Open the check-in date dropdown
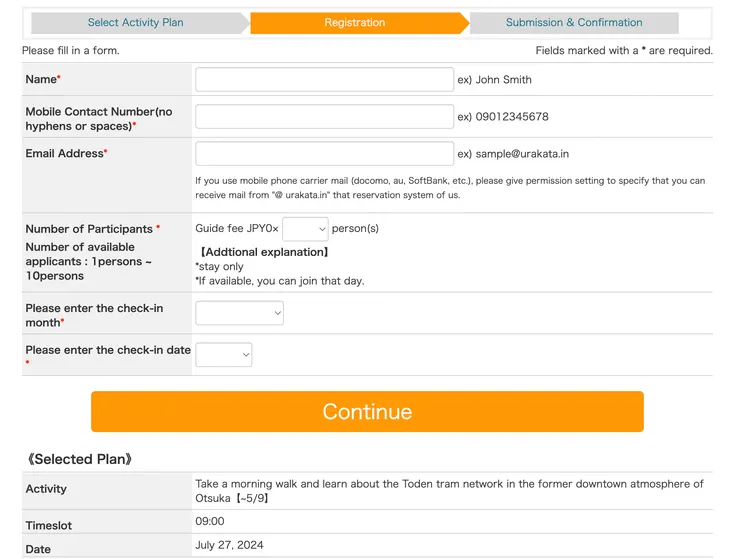 223,354
